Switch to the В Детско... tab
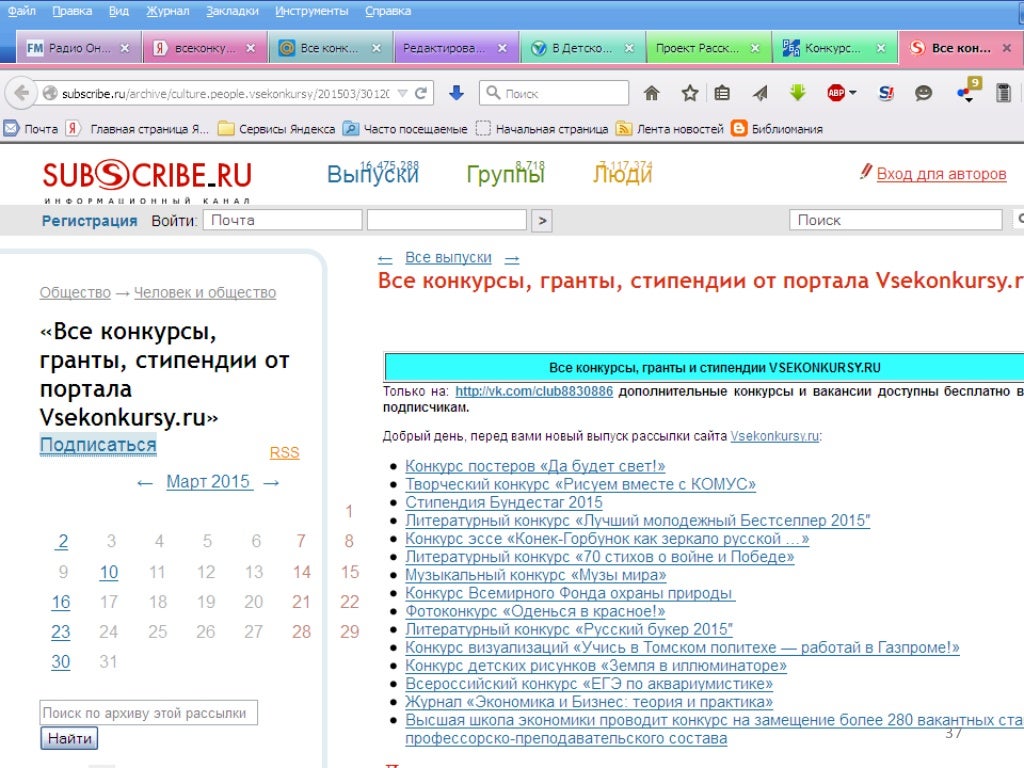This screenshot has width=1024, height=768. pyautogui.click(x=583, y=48)
